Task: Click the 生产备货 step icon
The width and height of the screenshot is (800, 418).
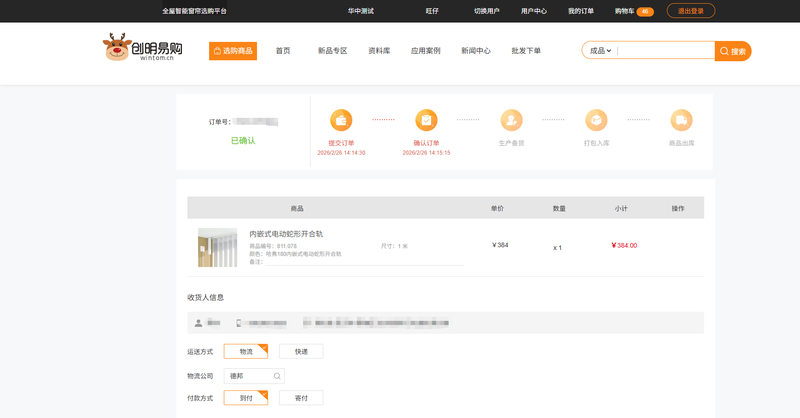Action: 512,120
